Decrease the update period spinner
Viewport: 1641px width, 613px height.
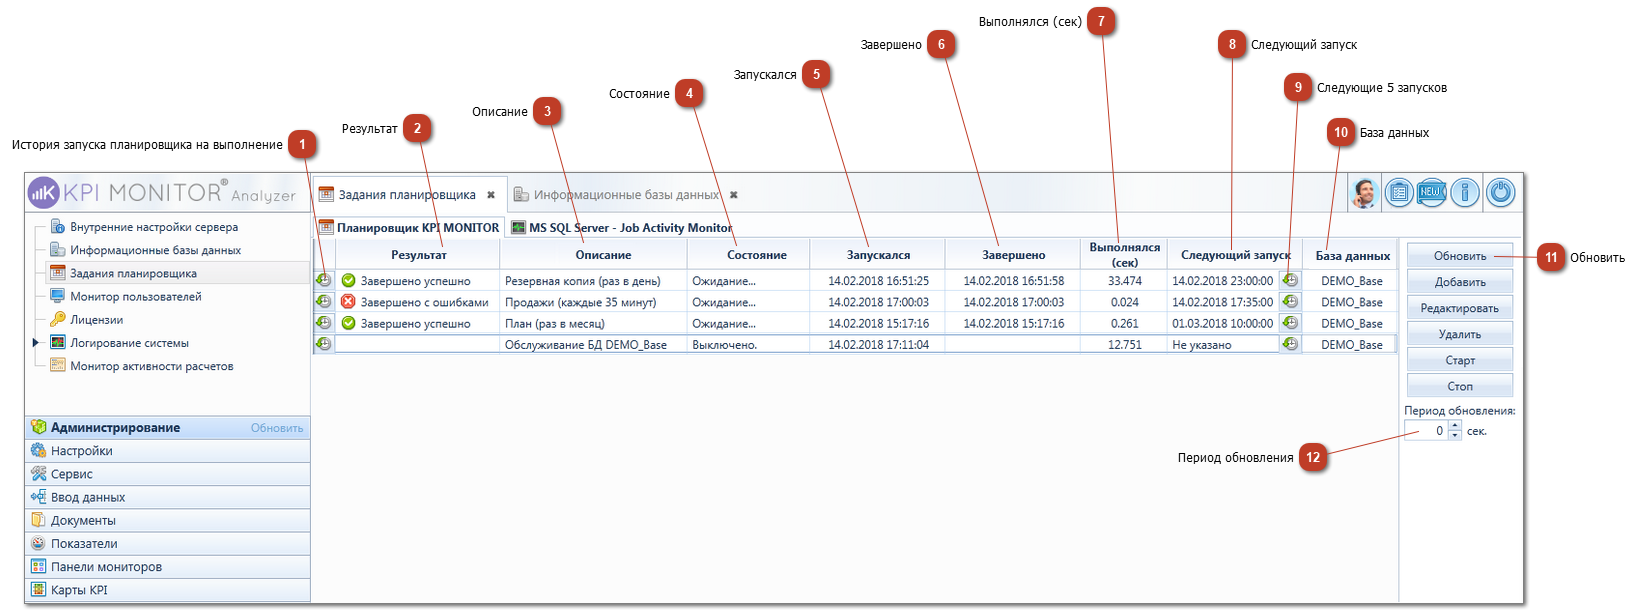click(1455, 435)
